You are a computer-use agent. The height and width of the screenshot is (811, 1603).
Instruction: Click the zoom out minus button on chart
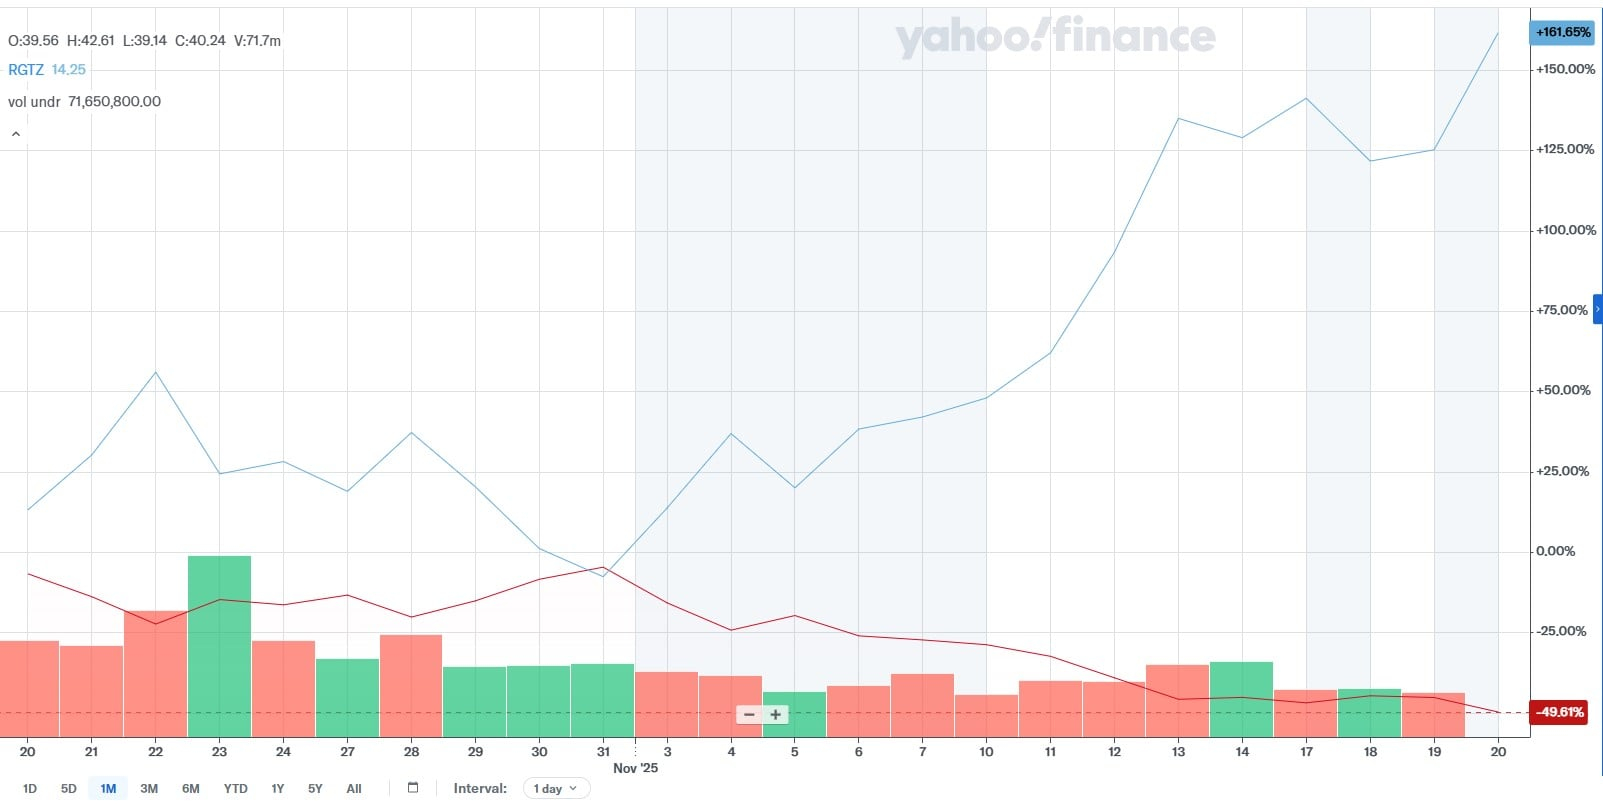click(x=749, y=715)
